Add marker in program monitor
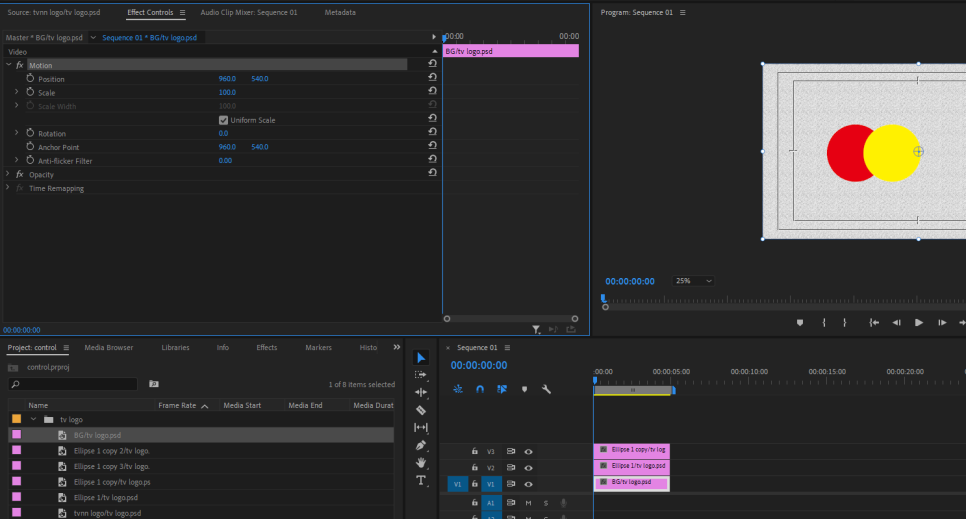Image resolution: width=966 pixels, height=519 pixels. coord(800,322)
